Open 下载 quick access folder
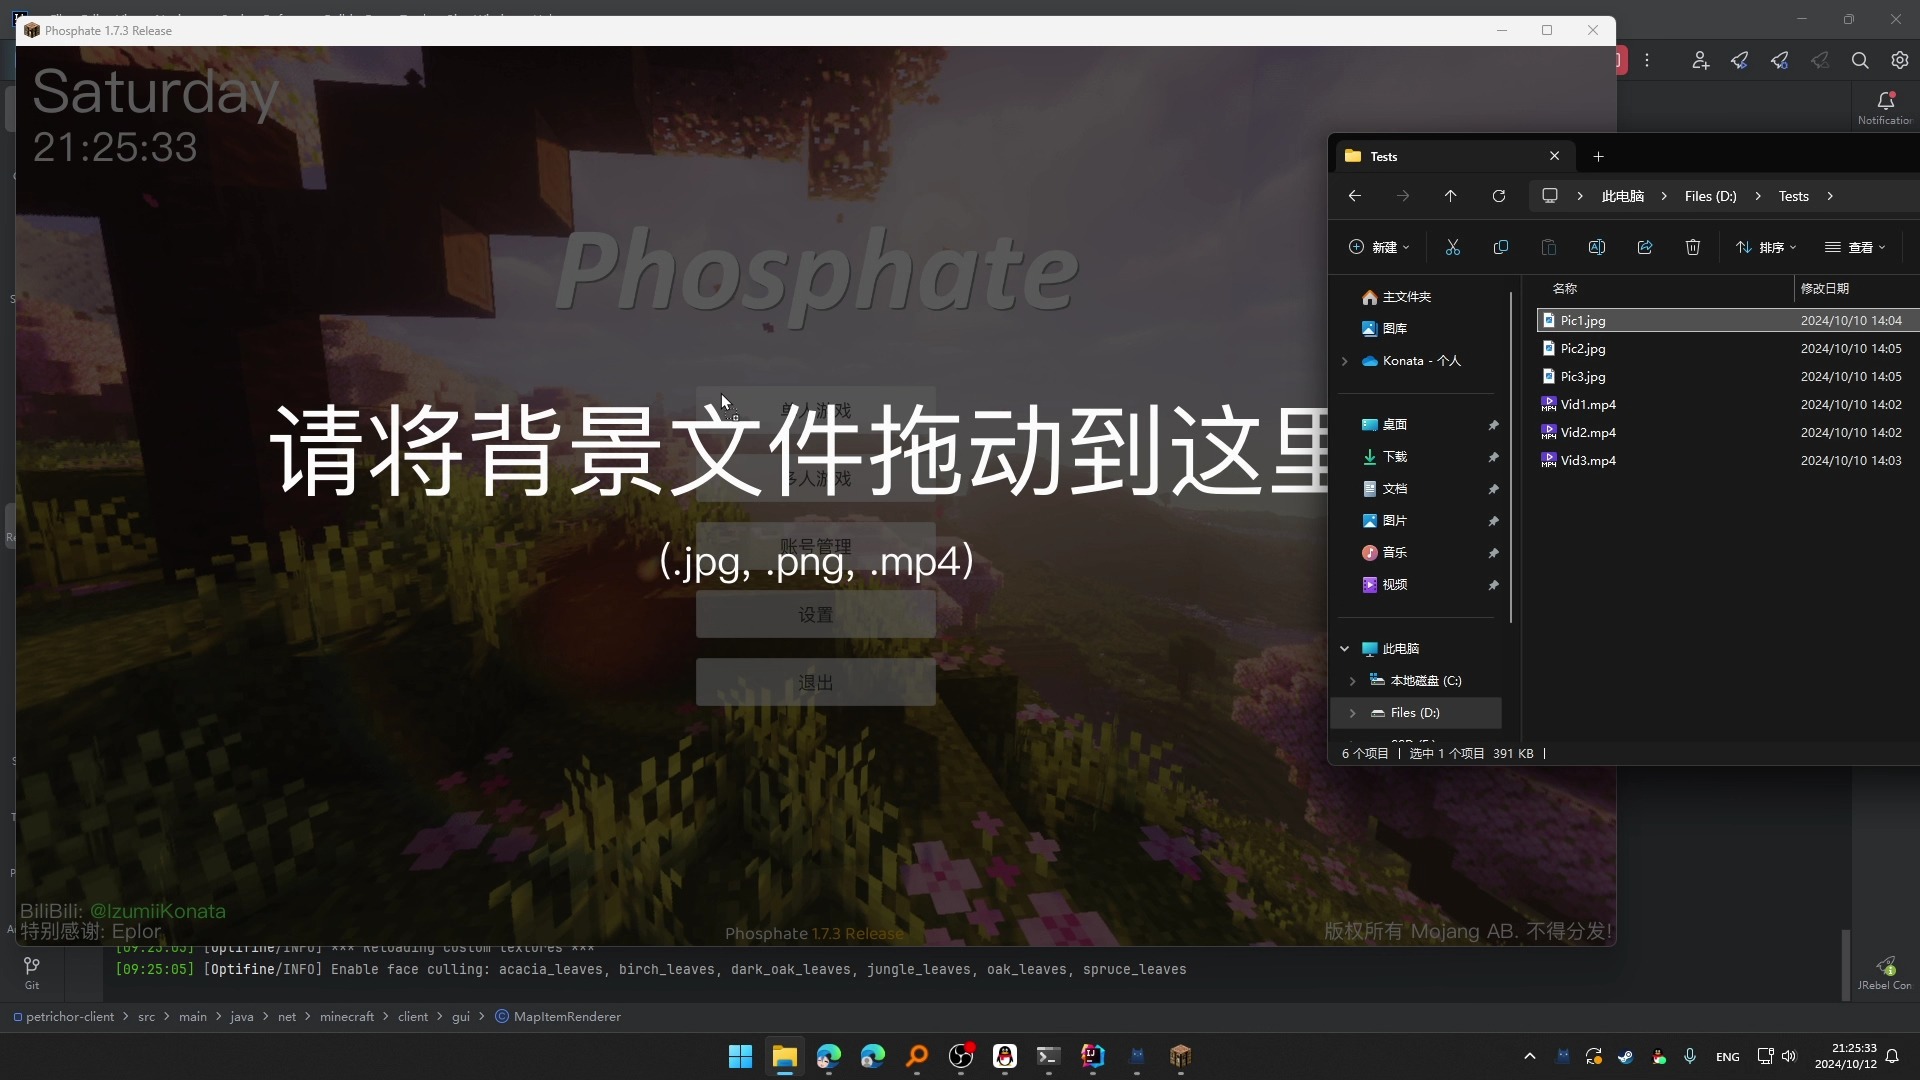Screen dimensions: 1920x1080 (x=1385, y=457)
